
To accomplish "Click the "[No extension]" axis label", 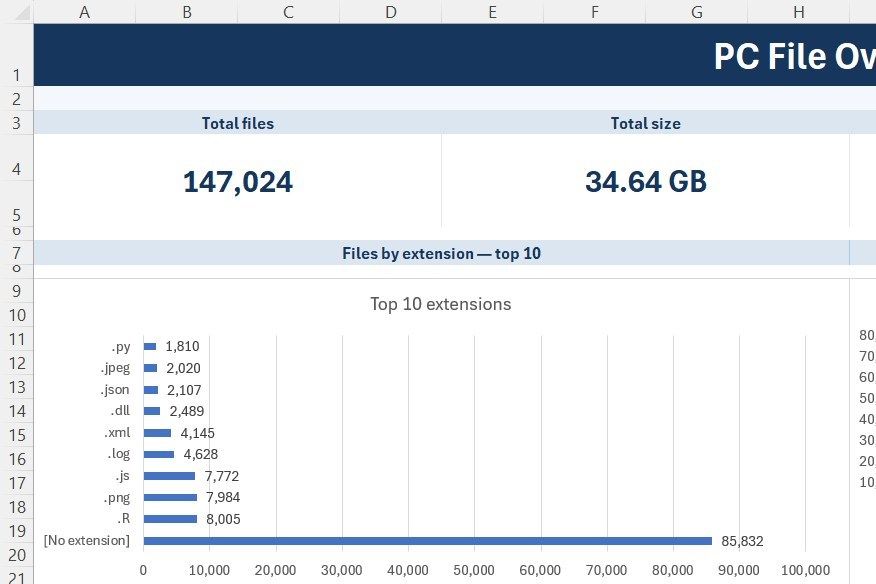I will pyautogui.click(x=87, y=541).
